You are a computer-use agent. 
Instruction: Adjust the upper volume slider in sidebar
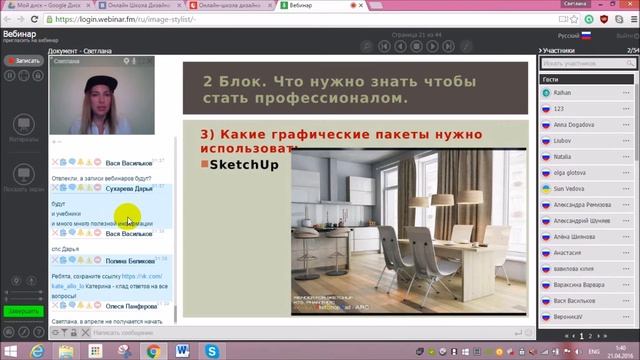coord(24,292)
